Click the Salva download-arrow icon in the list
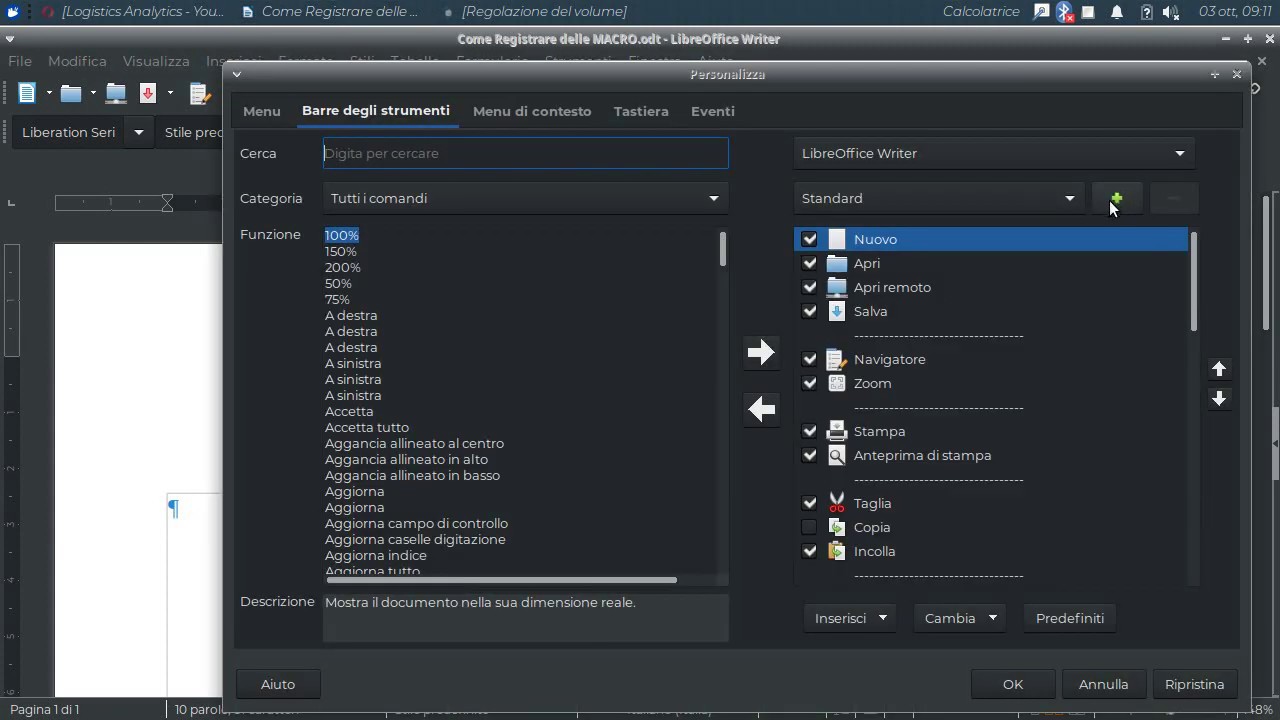 [x=837, y=311]
